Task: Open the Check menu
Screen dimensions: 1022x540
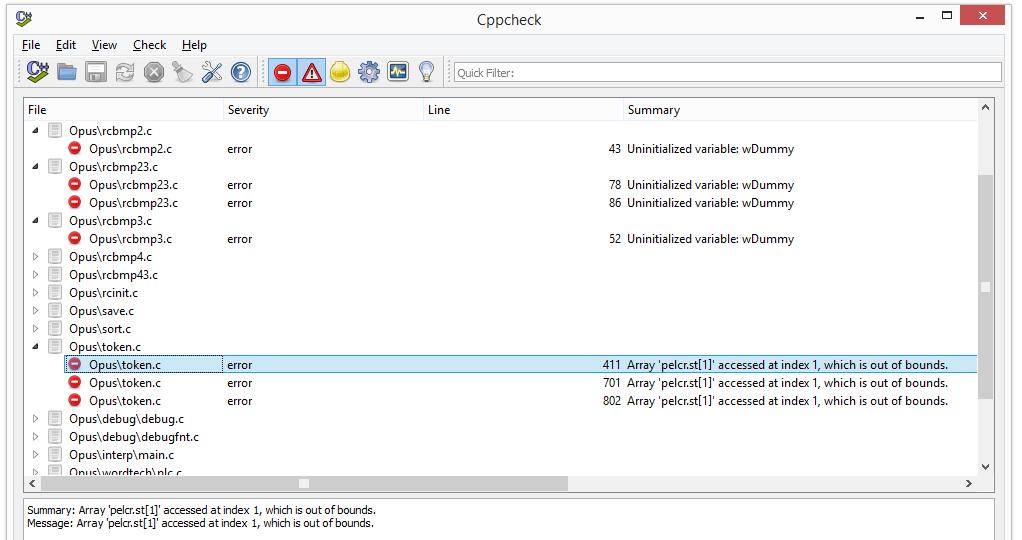Action: click(x=149, y=45)
